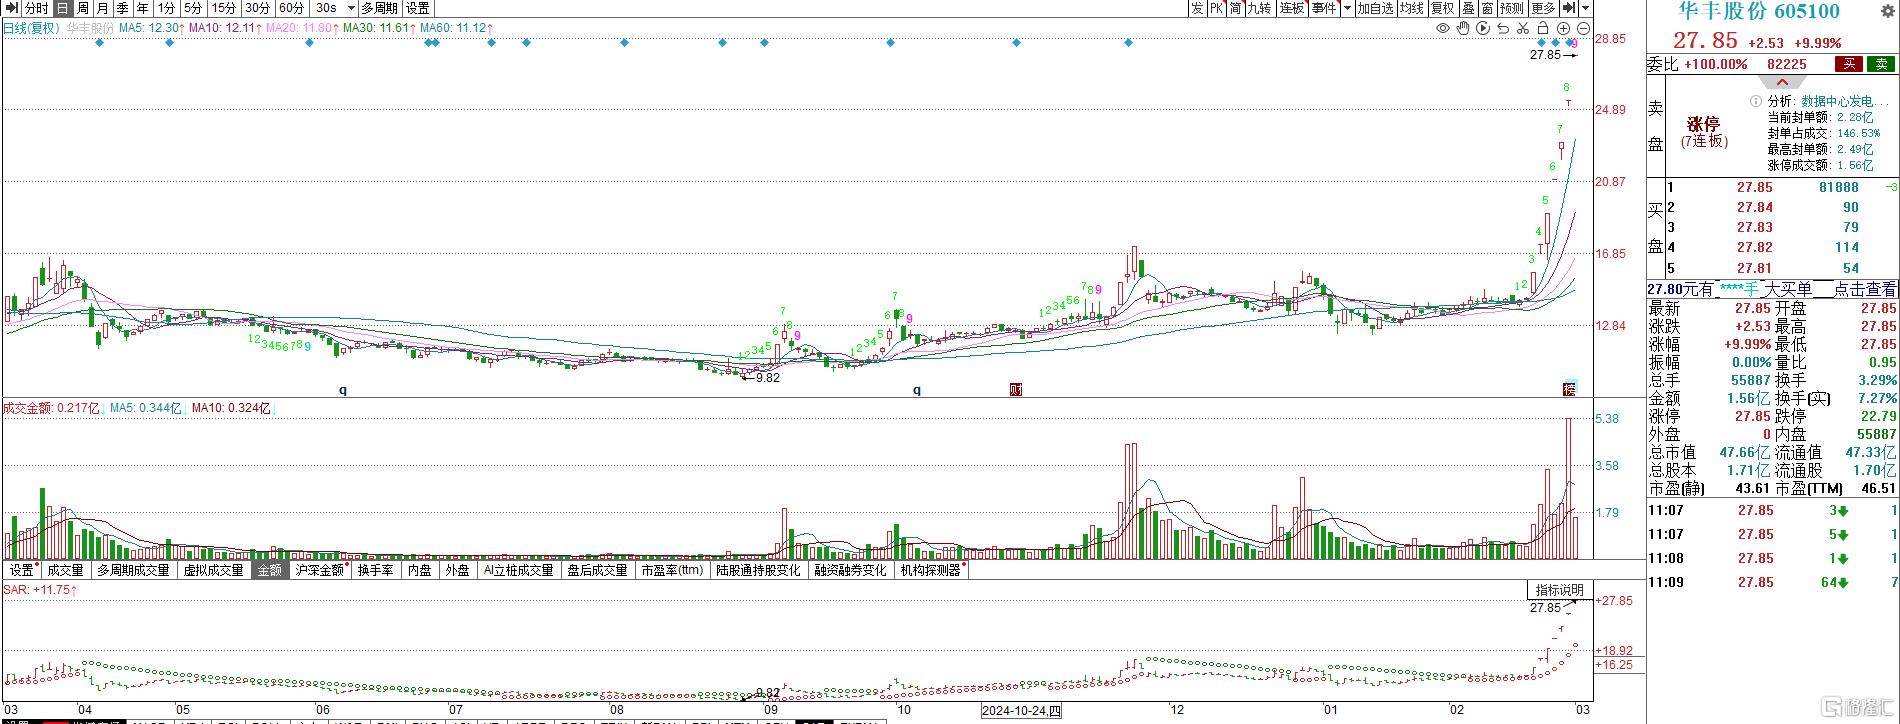The width and height of the screenshot is (1900, 724).
Task: Click the eye visibility icon above chart
Action: 1442,28
